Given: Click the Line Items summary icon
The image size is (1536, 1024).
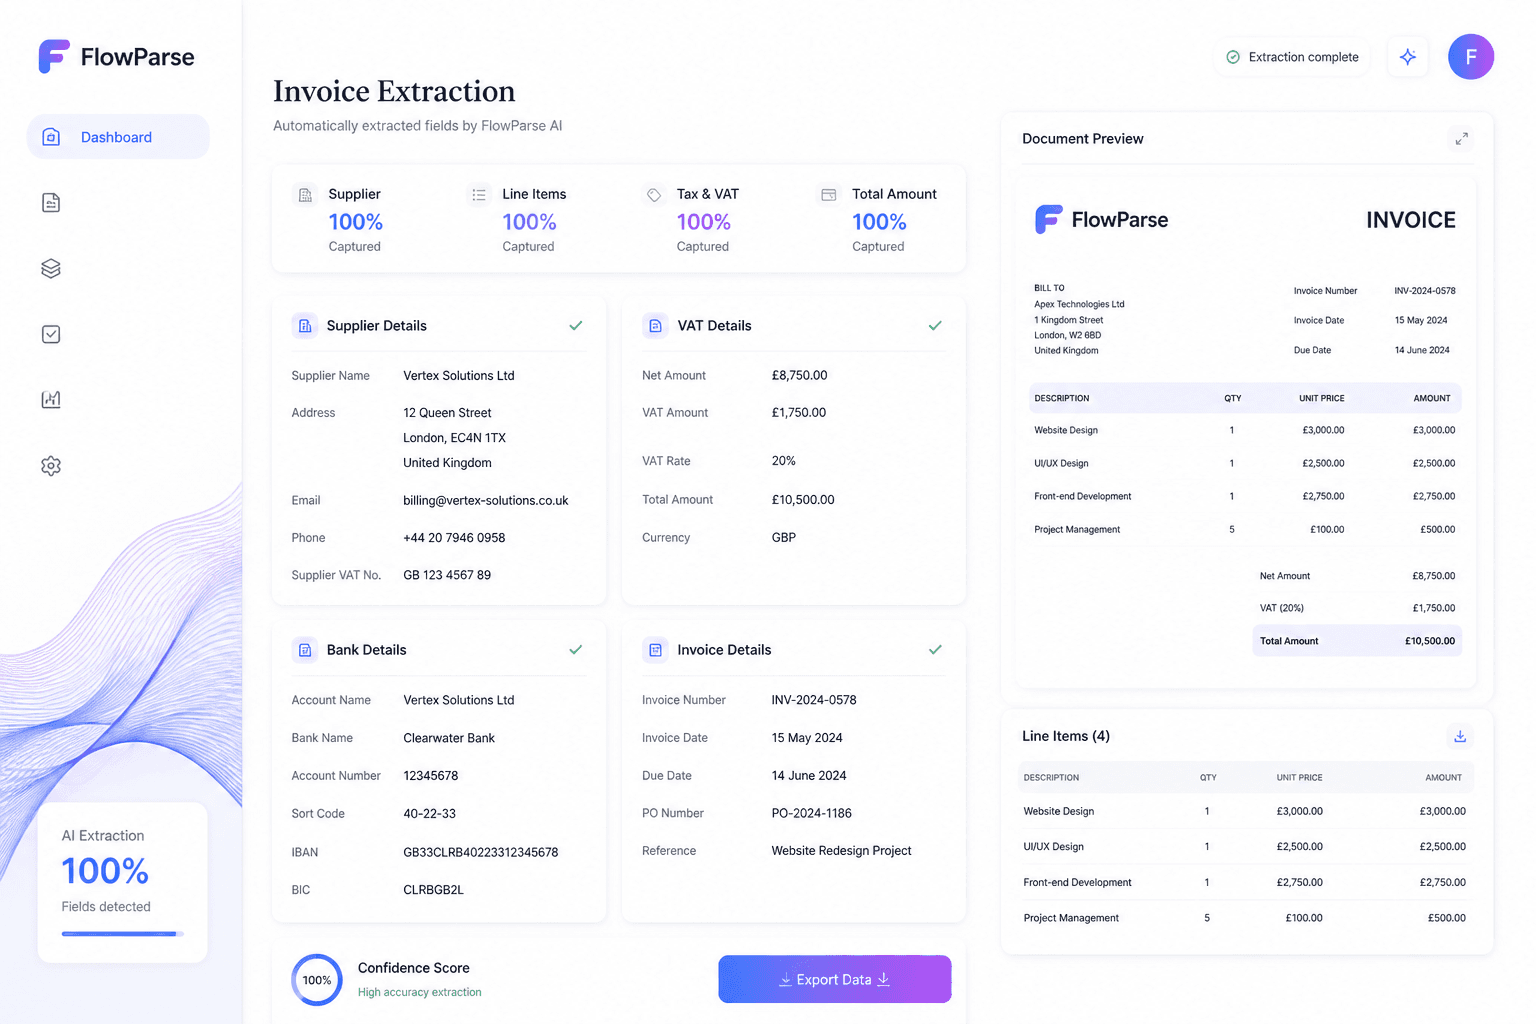Looking at the screenshot, I should click(479, 195).
